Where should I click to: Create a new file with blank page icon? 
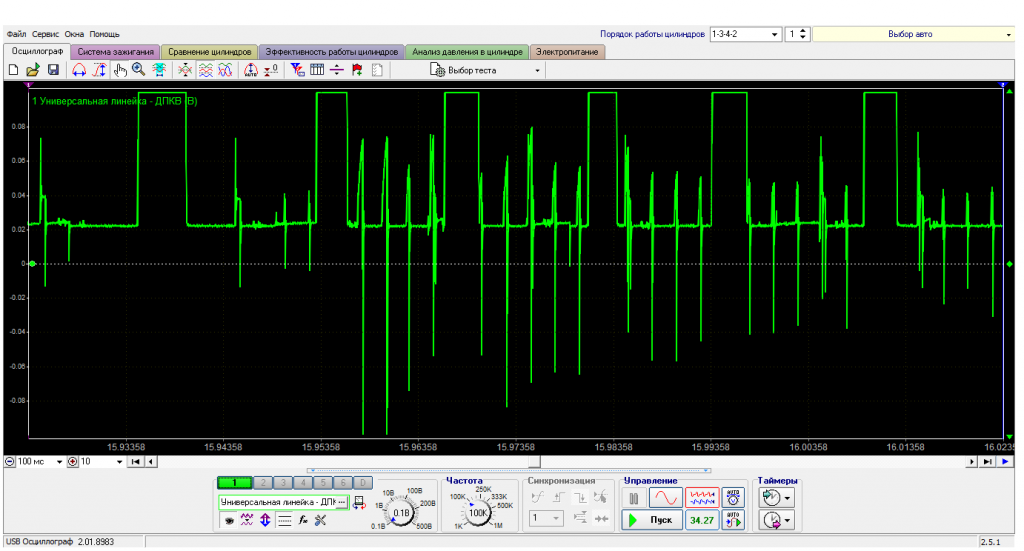coord(14,70)
